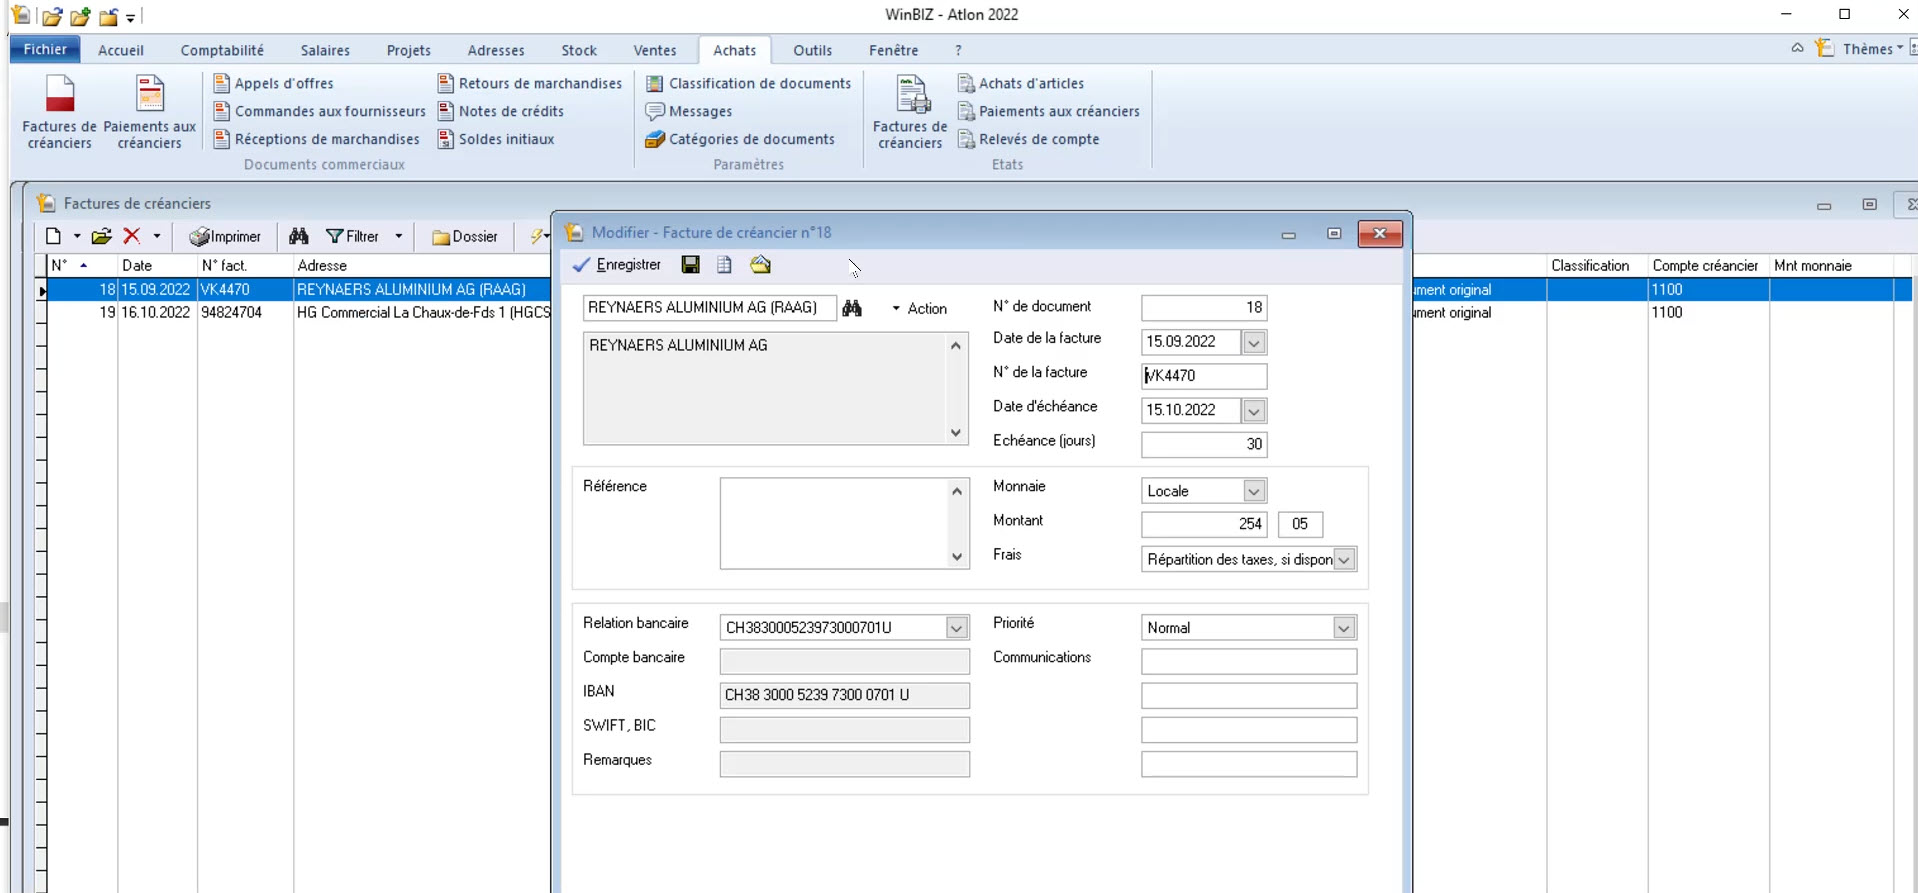Switch to the Comptabilité tab
Viewport: 1918px width, 893px height.
[x=222, y=50]
